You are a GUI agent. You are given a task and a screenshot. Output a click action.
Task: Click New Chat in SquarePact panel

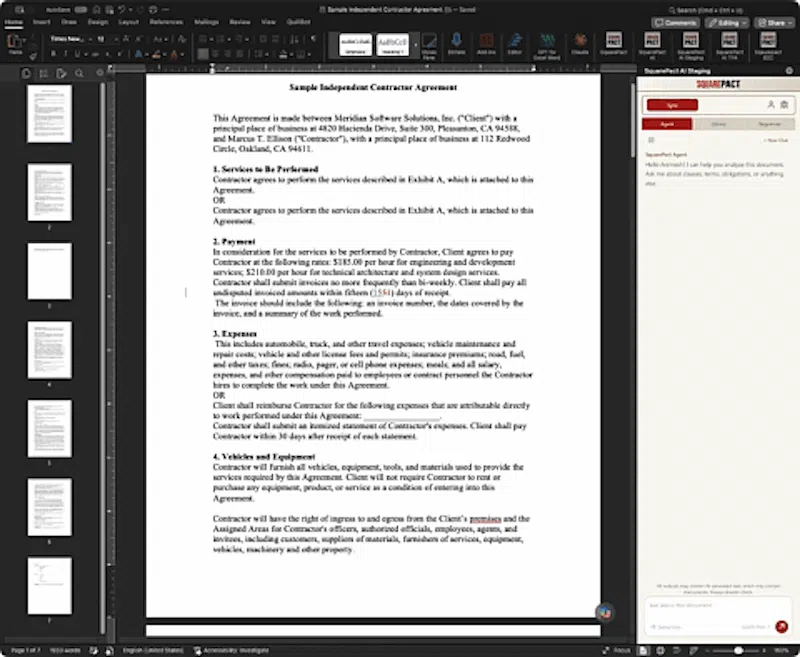click(x=776, y=140)
